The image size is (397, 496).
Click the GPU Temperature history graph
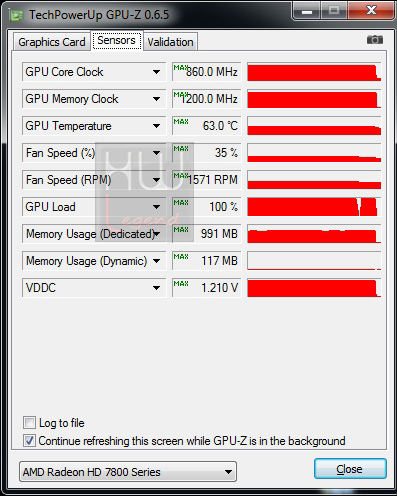(314, 126)
